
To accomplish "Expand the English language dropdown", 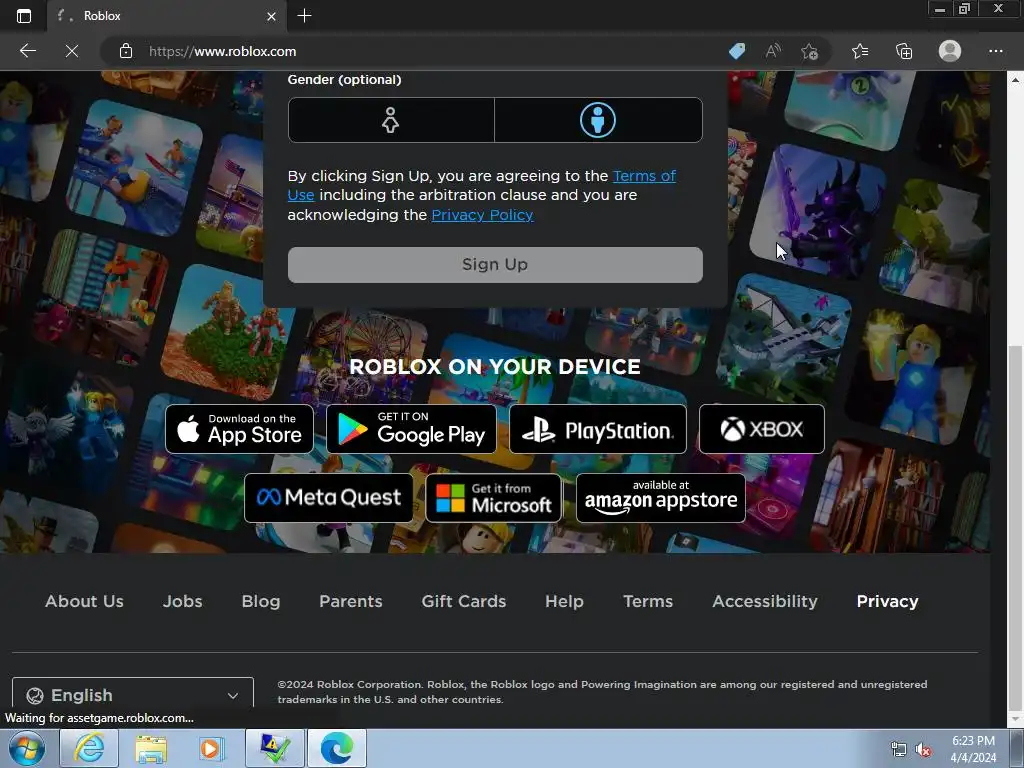I will tap(133, 695).
